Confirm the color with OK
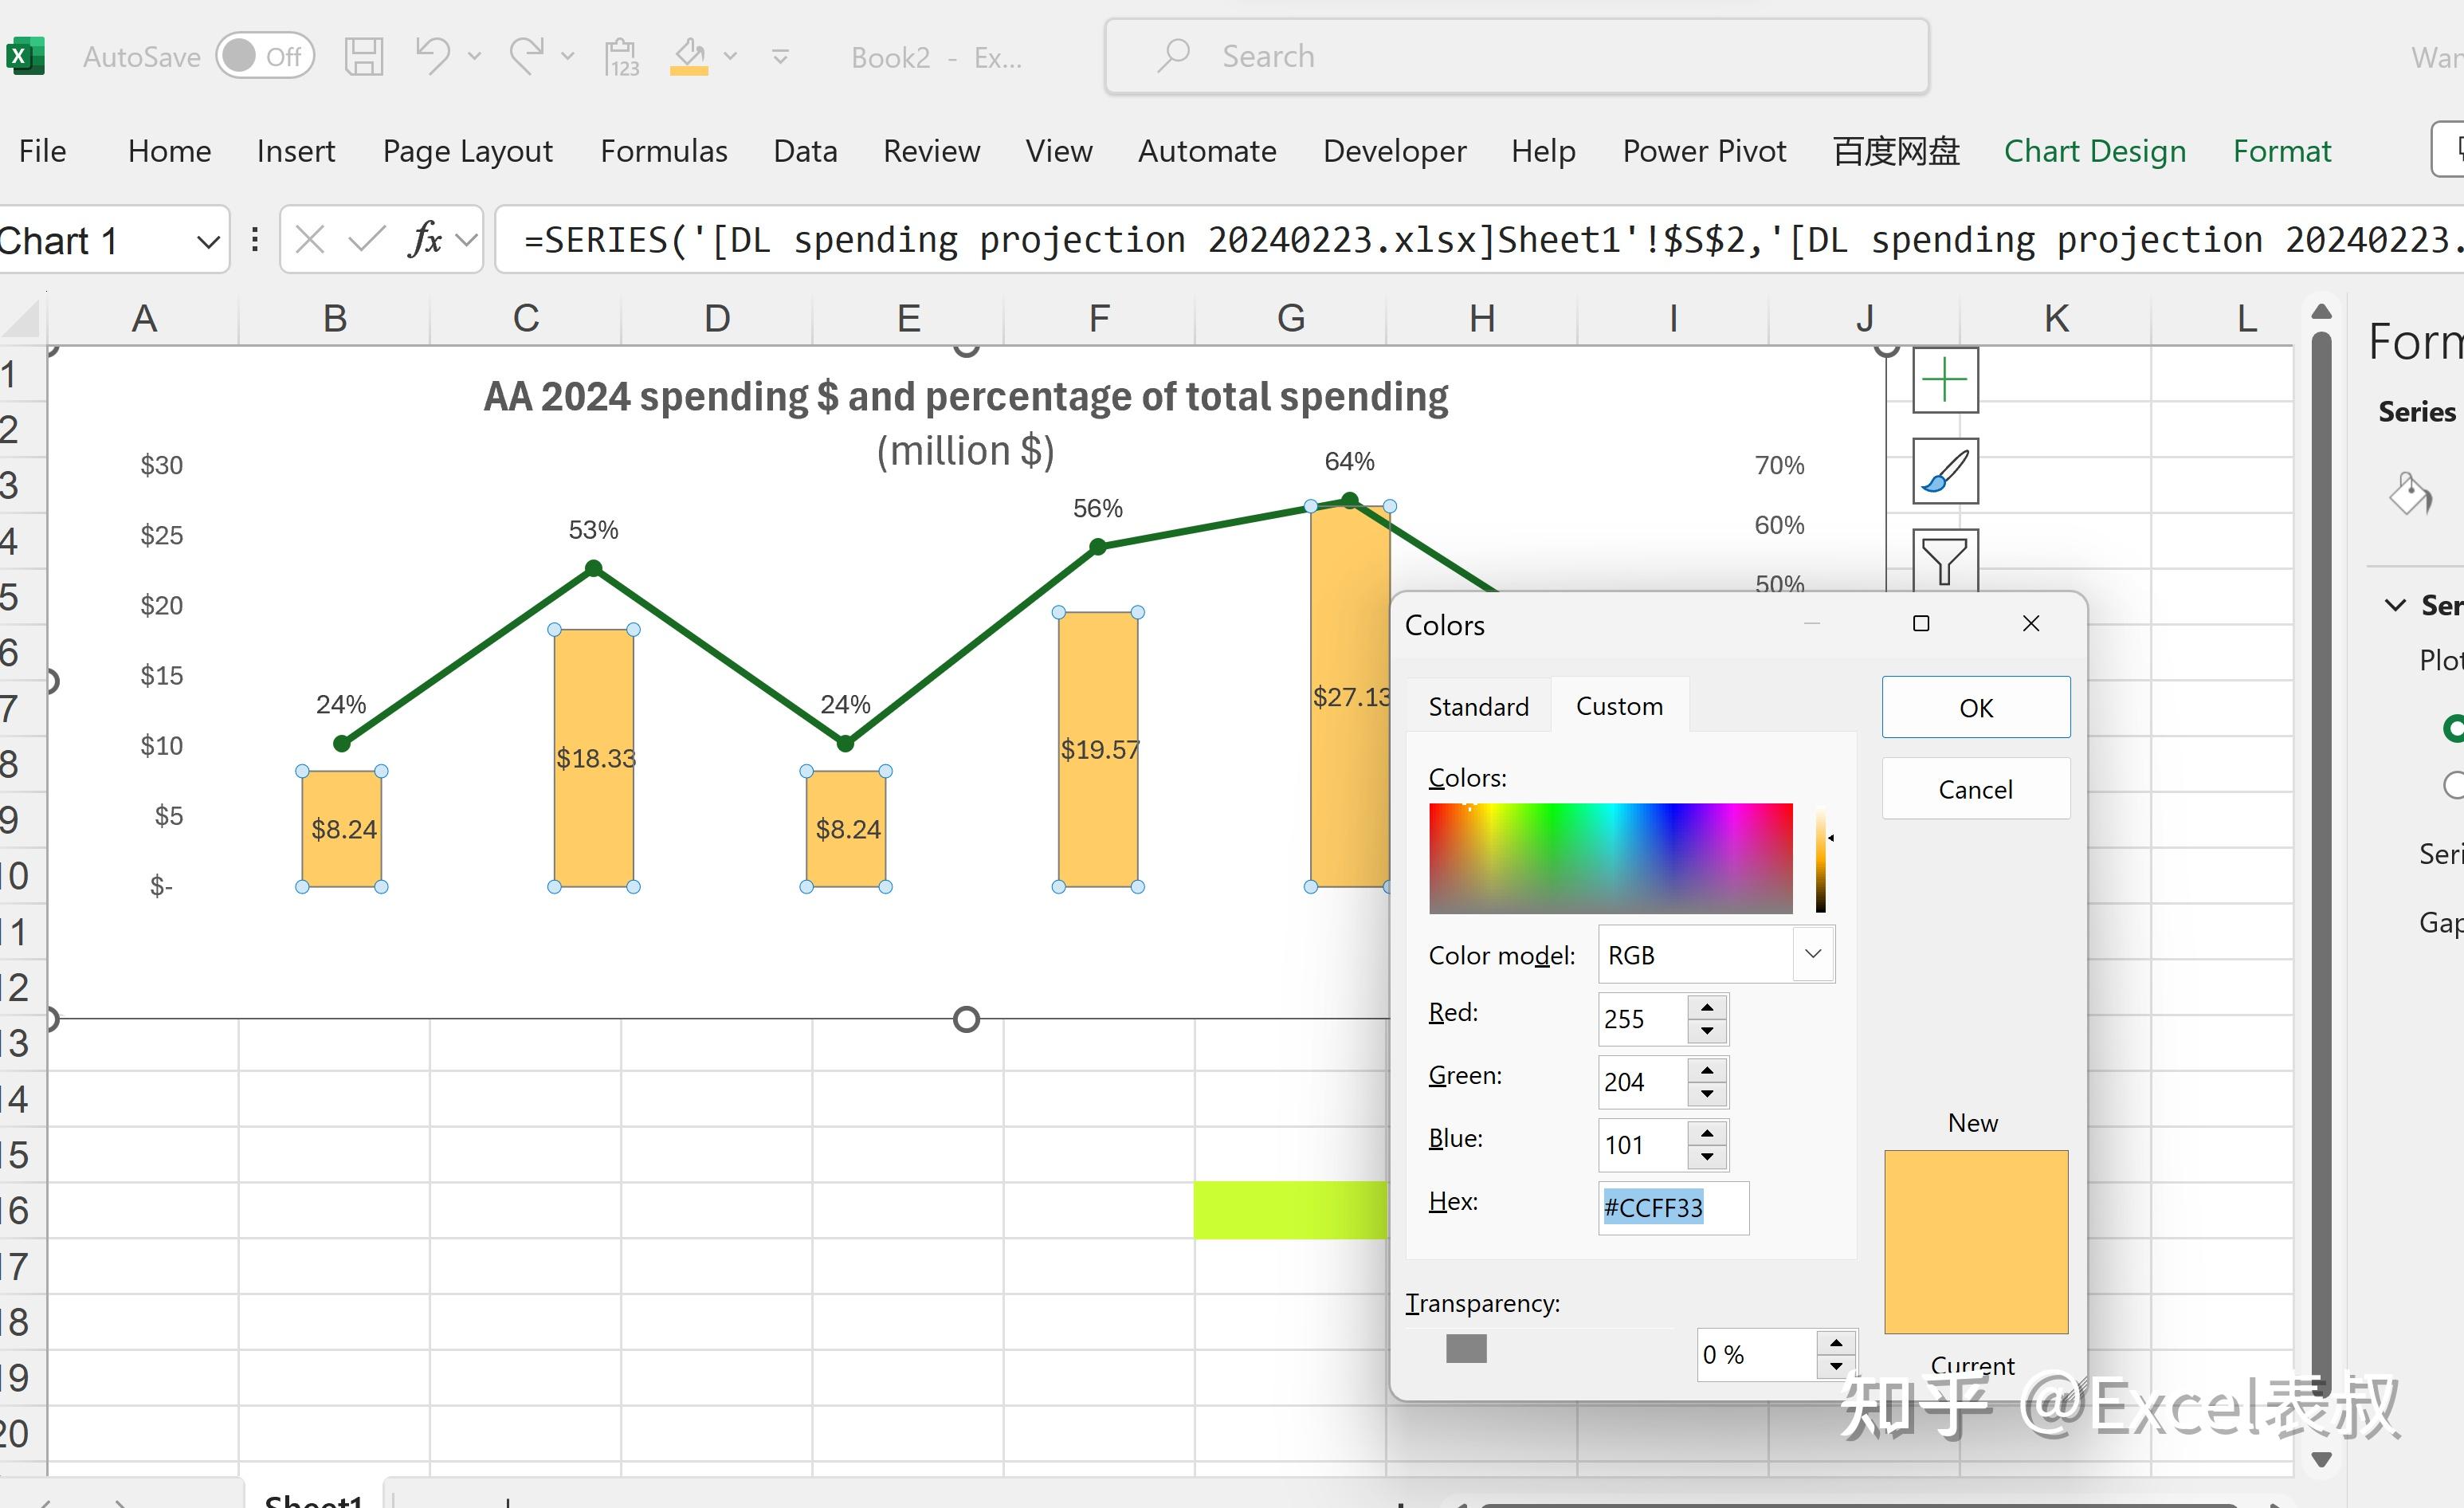Screen dimensions: 2464x1508 [1976, 708]
